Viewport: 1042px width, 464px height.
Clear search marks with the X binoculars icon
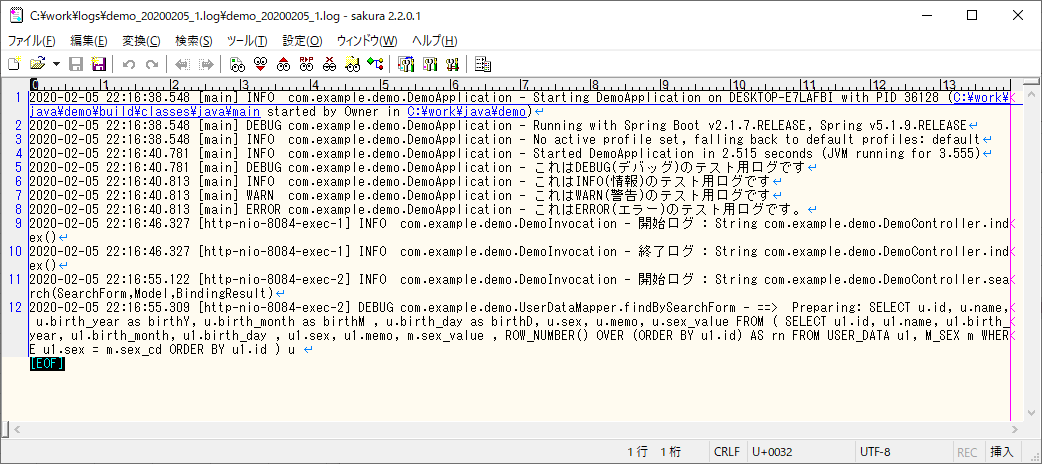coord(330,64)
